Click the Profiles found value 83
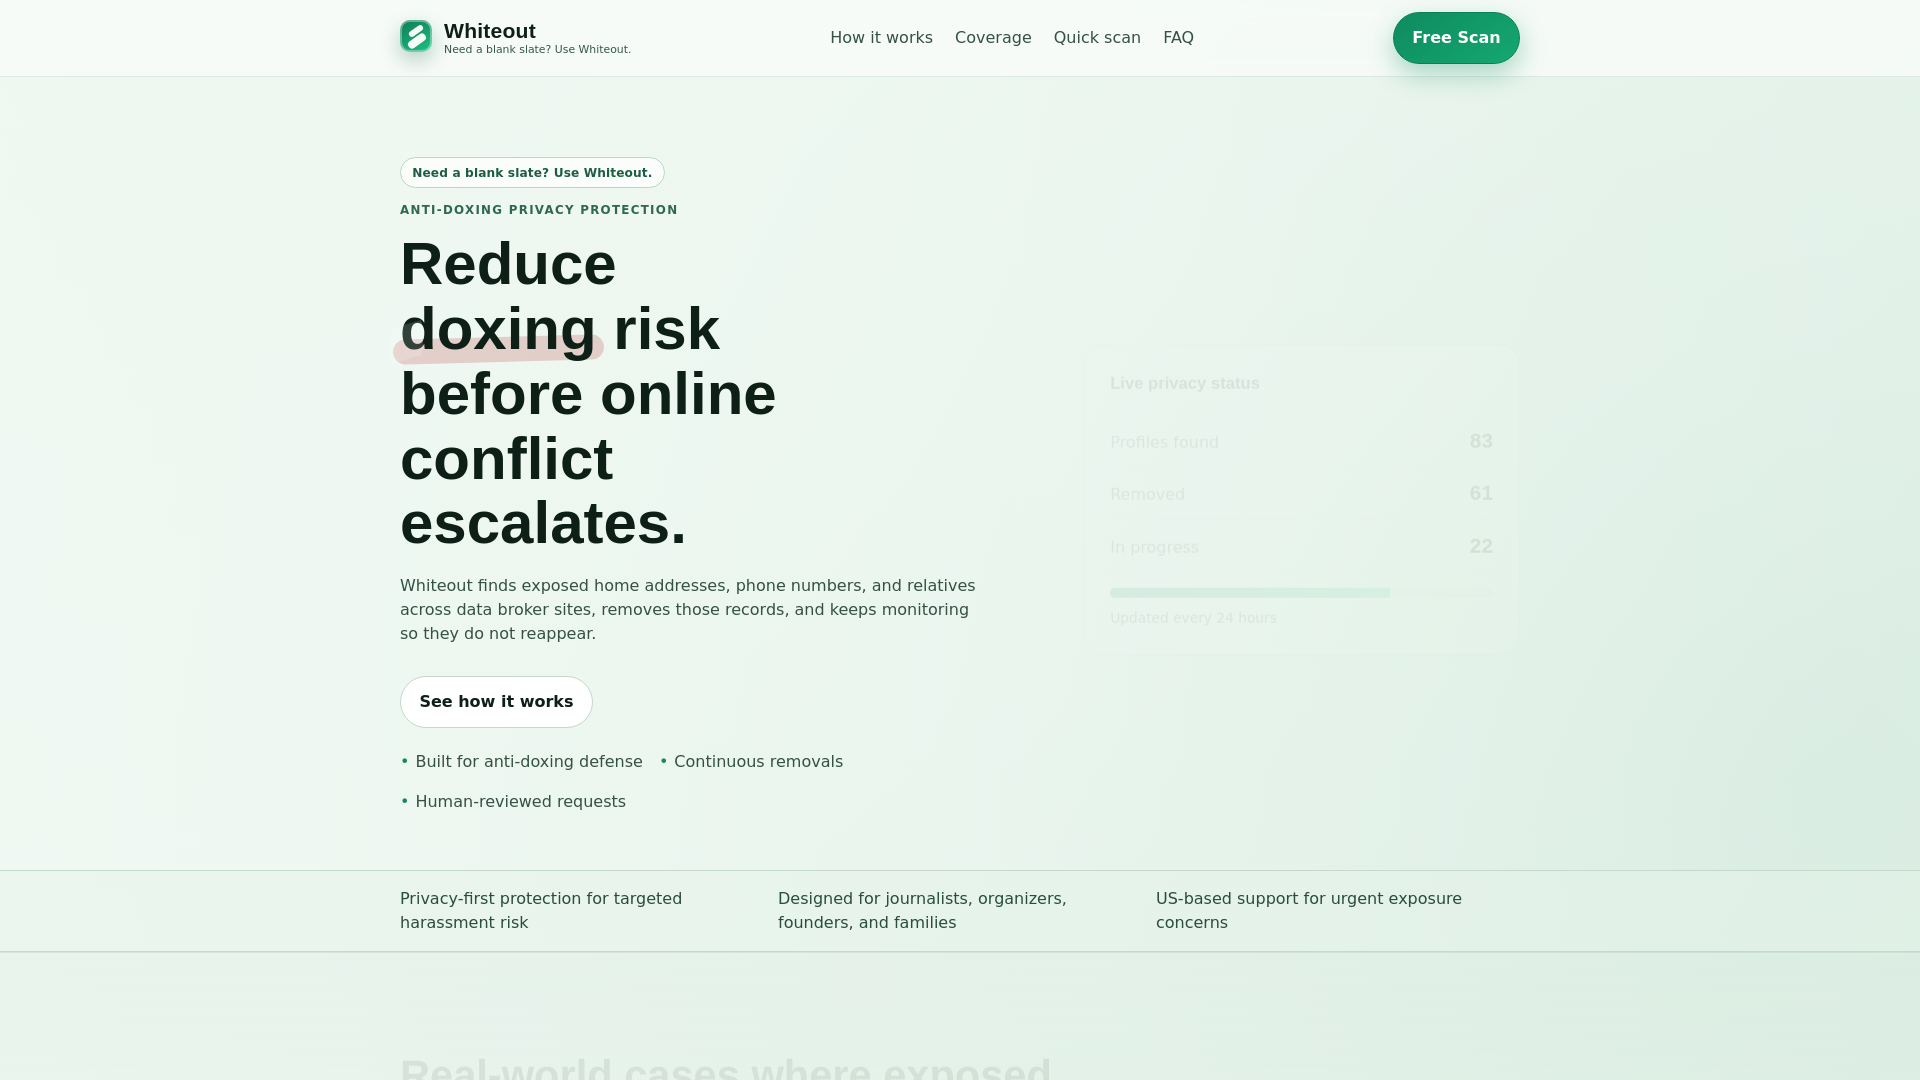Image resolution: width=1920 pixels, height=1080 pixels. 1481,441
